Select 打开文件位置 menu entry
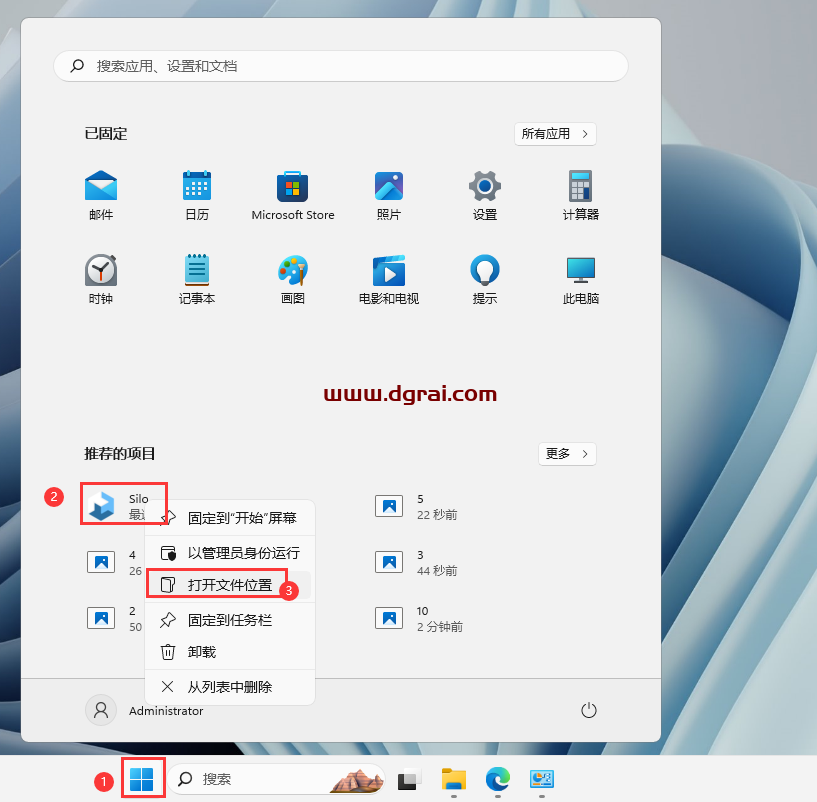817x802 pixels. pos(230,585)
